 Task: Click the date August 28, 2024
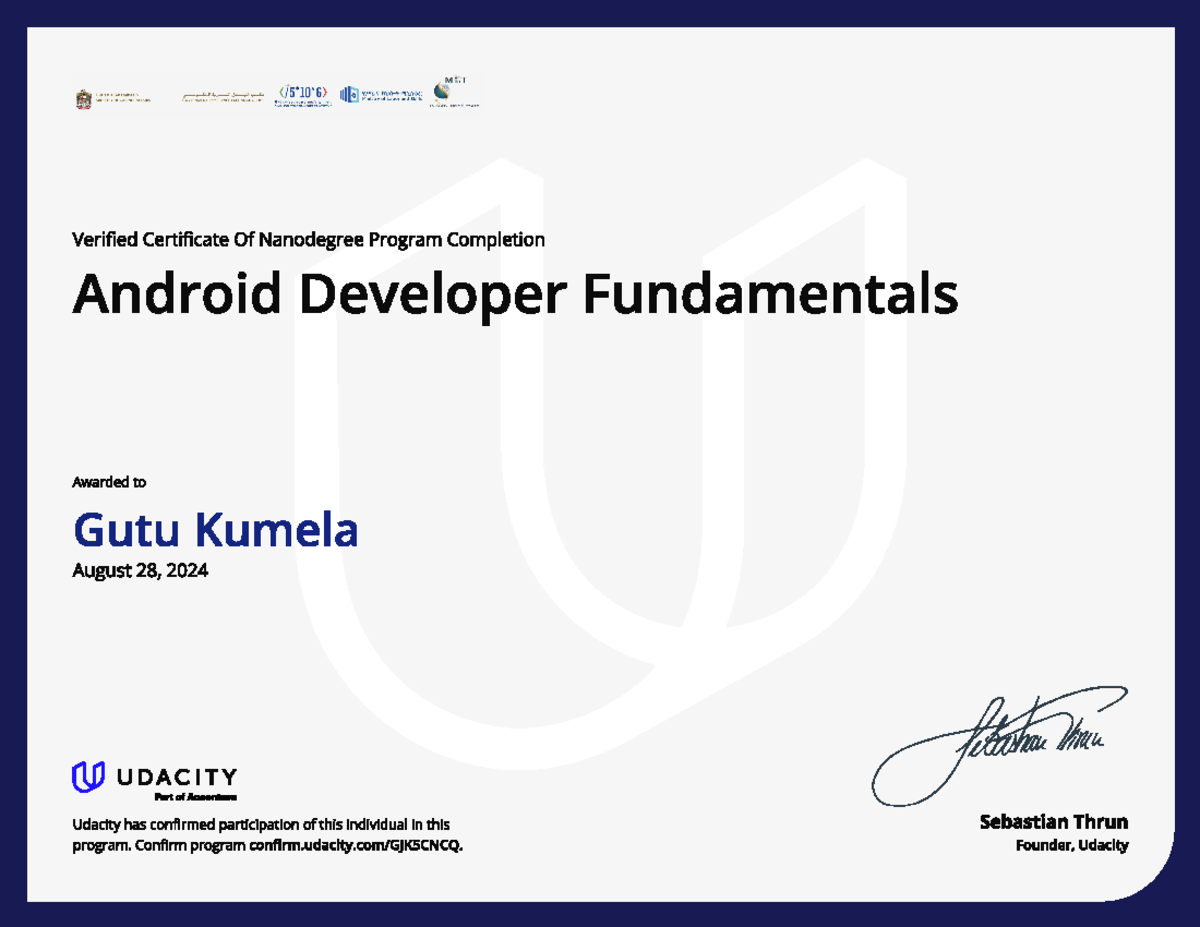(x=140, y=571)
